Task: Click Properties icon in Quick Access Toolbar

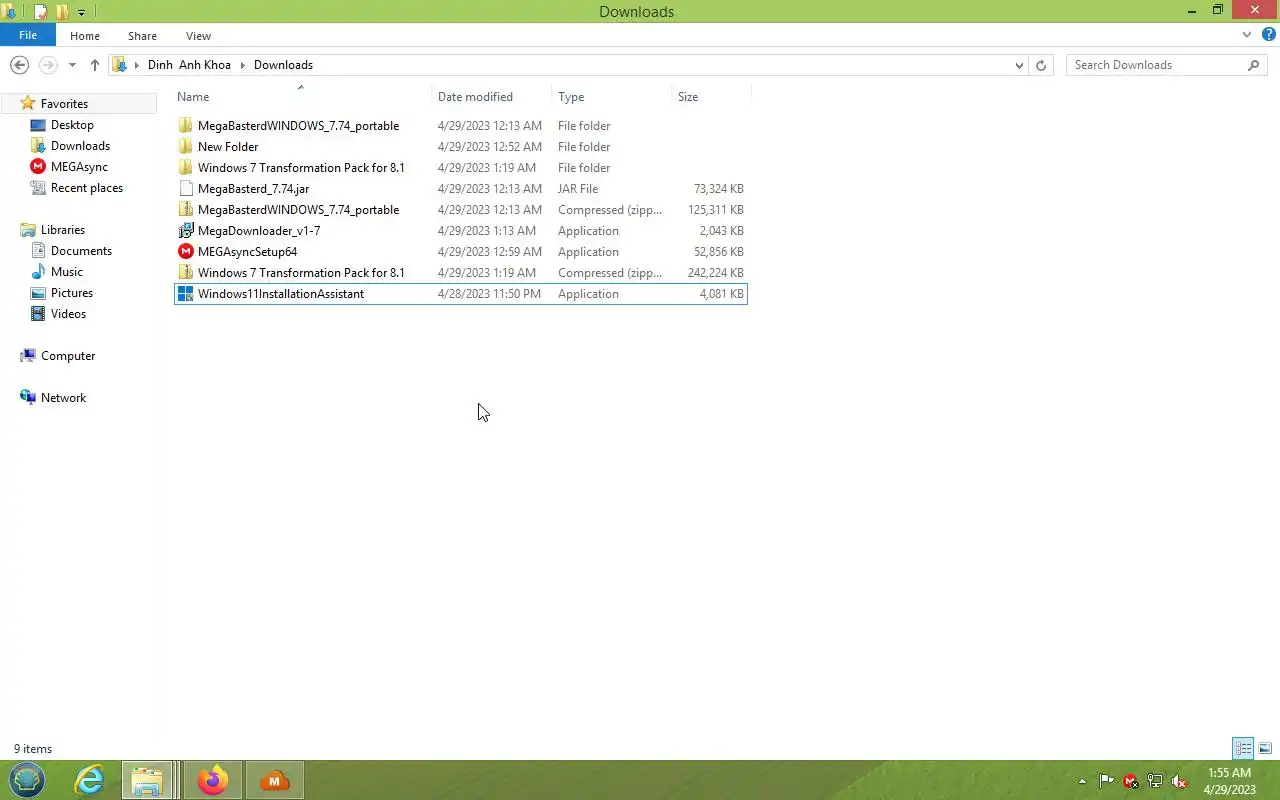Action: point(41,12)
